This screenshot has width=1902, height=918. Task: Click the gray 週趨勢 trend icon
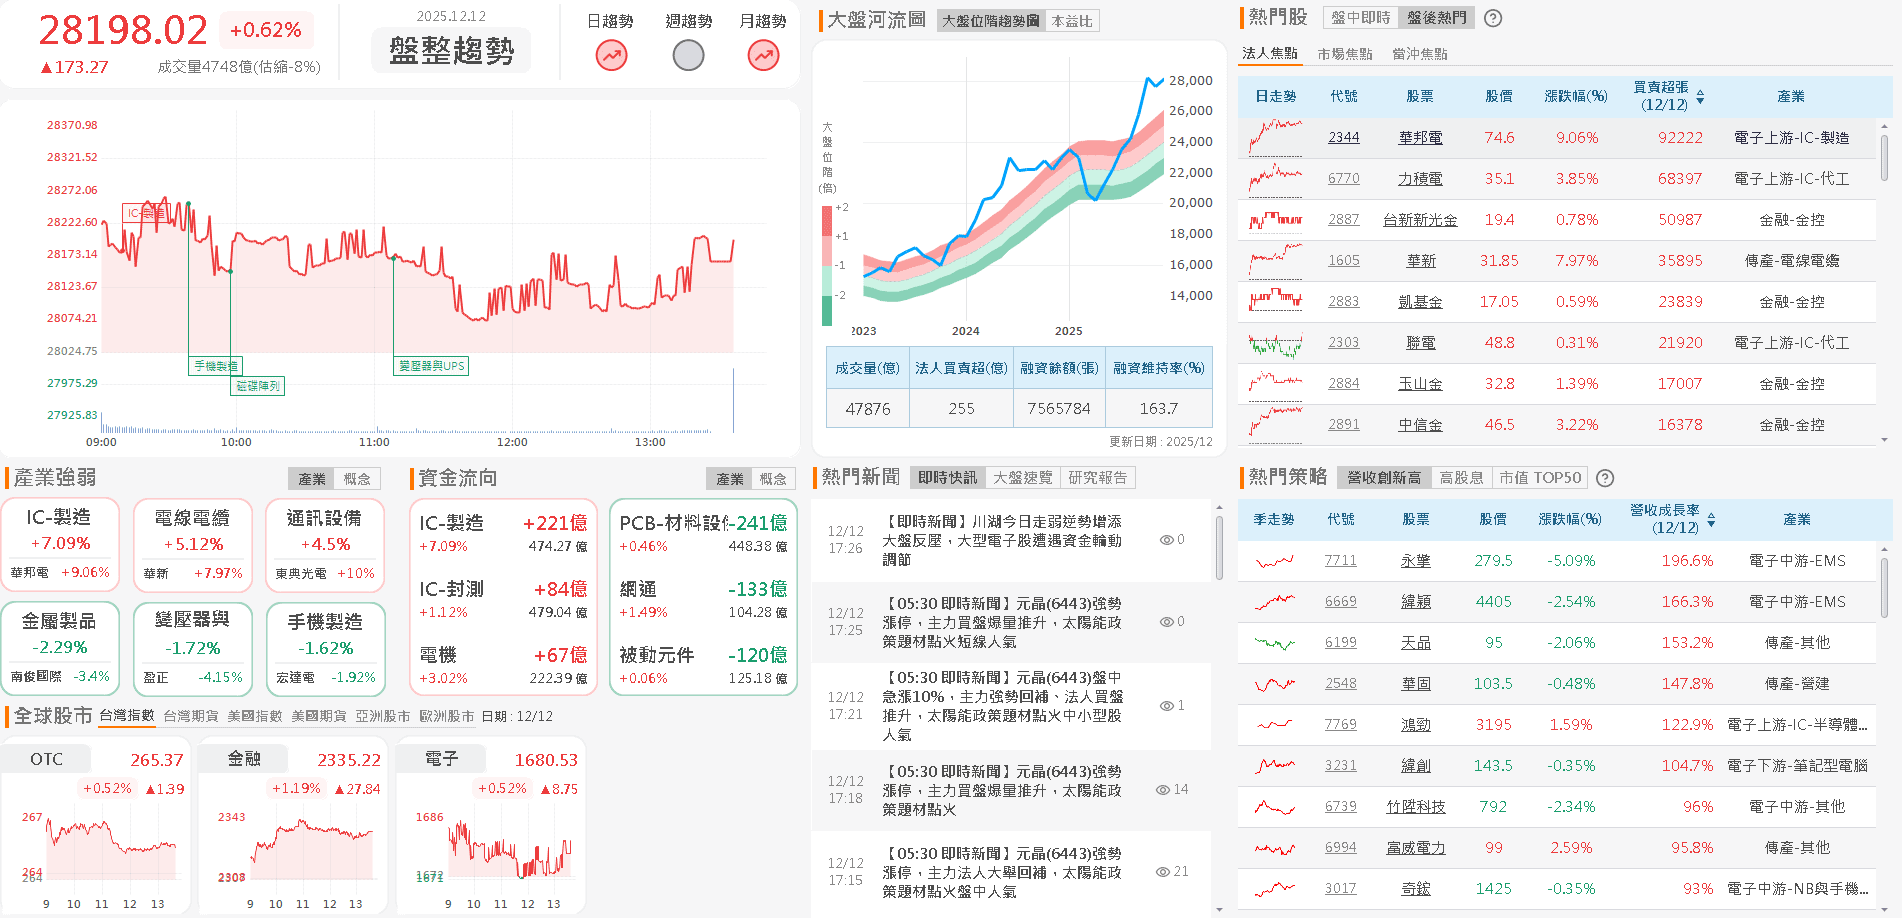coord(687,55)
